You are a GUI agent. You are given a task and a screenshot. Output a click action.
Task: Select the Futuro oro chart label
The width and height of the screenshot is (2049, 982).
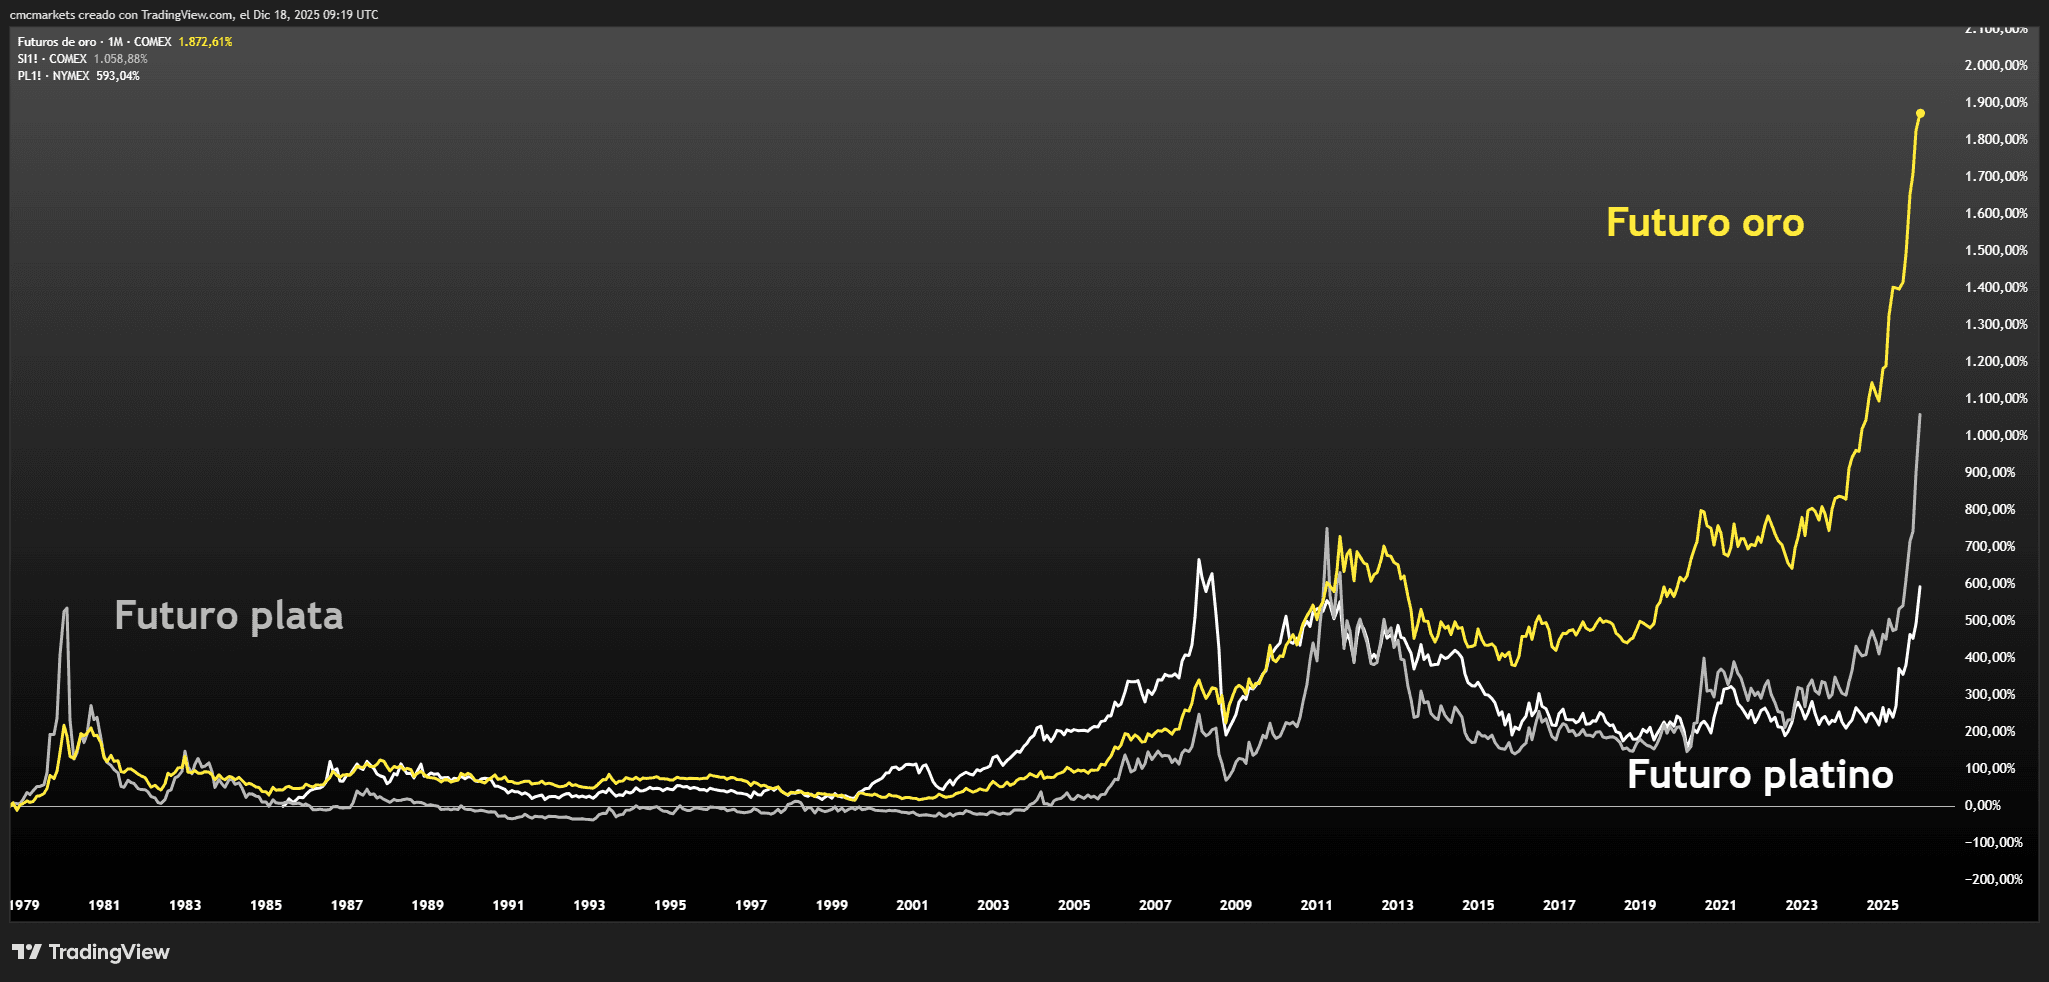1706,224
